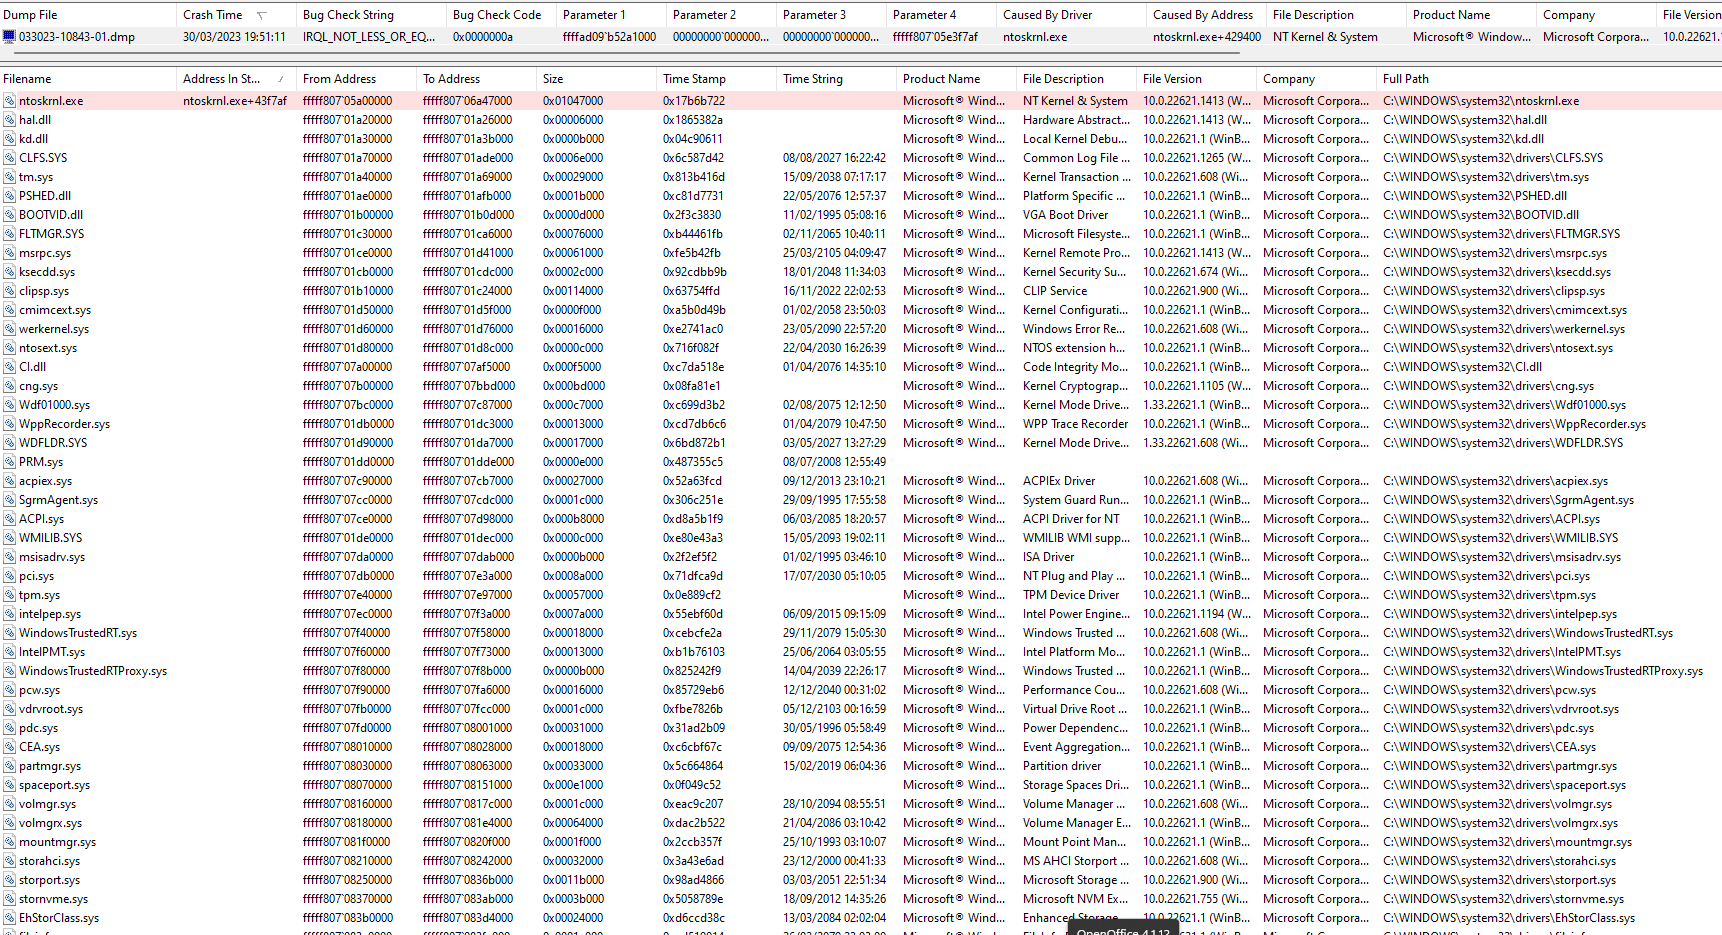Sort drivers by File Version header
The width and height of the screenshot is (1722, 935).
[1196, 79]
